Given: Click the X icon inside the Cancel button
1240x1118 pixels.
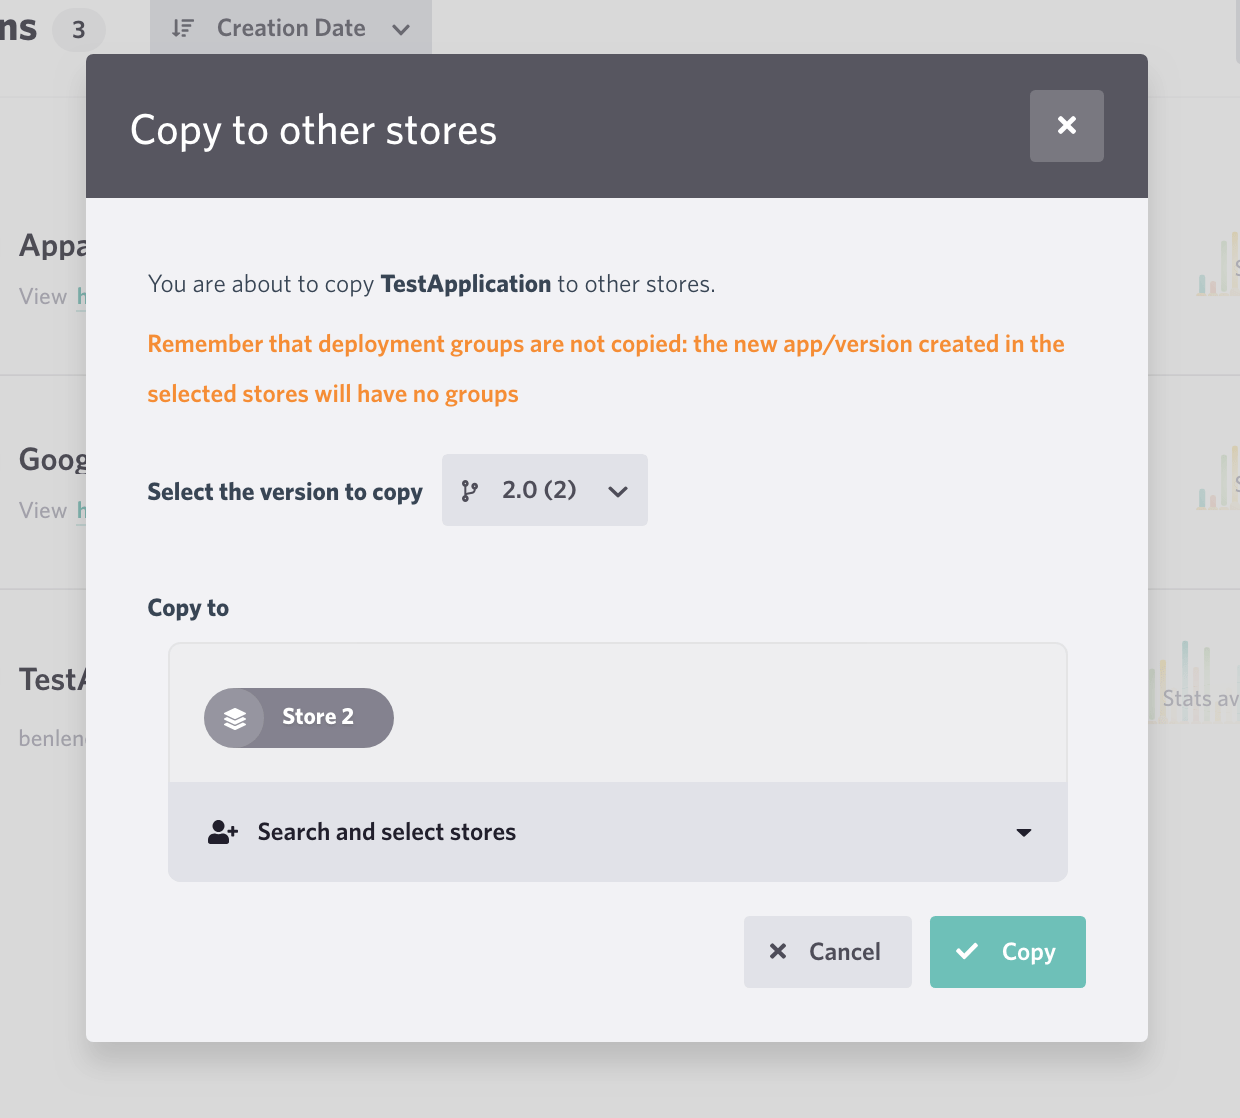Looking at the screenshot, I should (779, 951).
